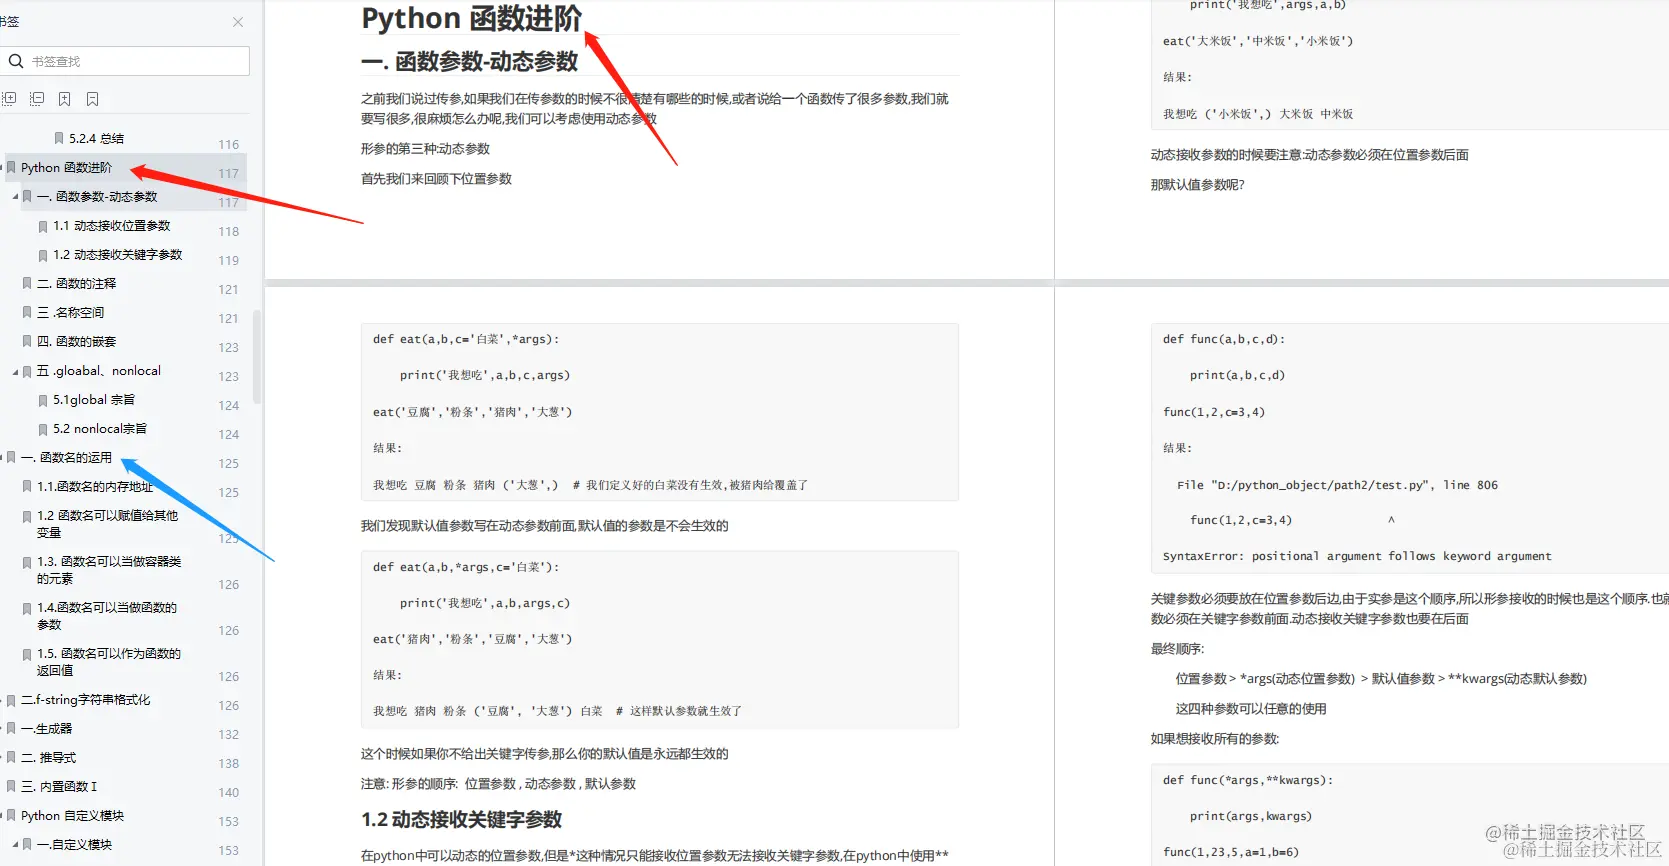Click code line def func(*args,**kwargs):
The width and height of the screenshot is (1669, 866).
click(x=1248, y=780)
